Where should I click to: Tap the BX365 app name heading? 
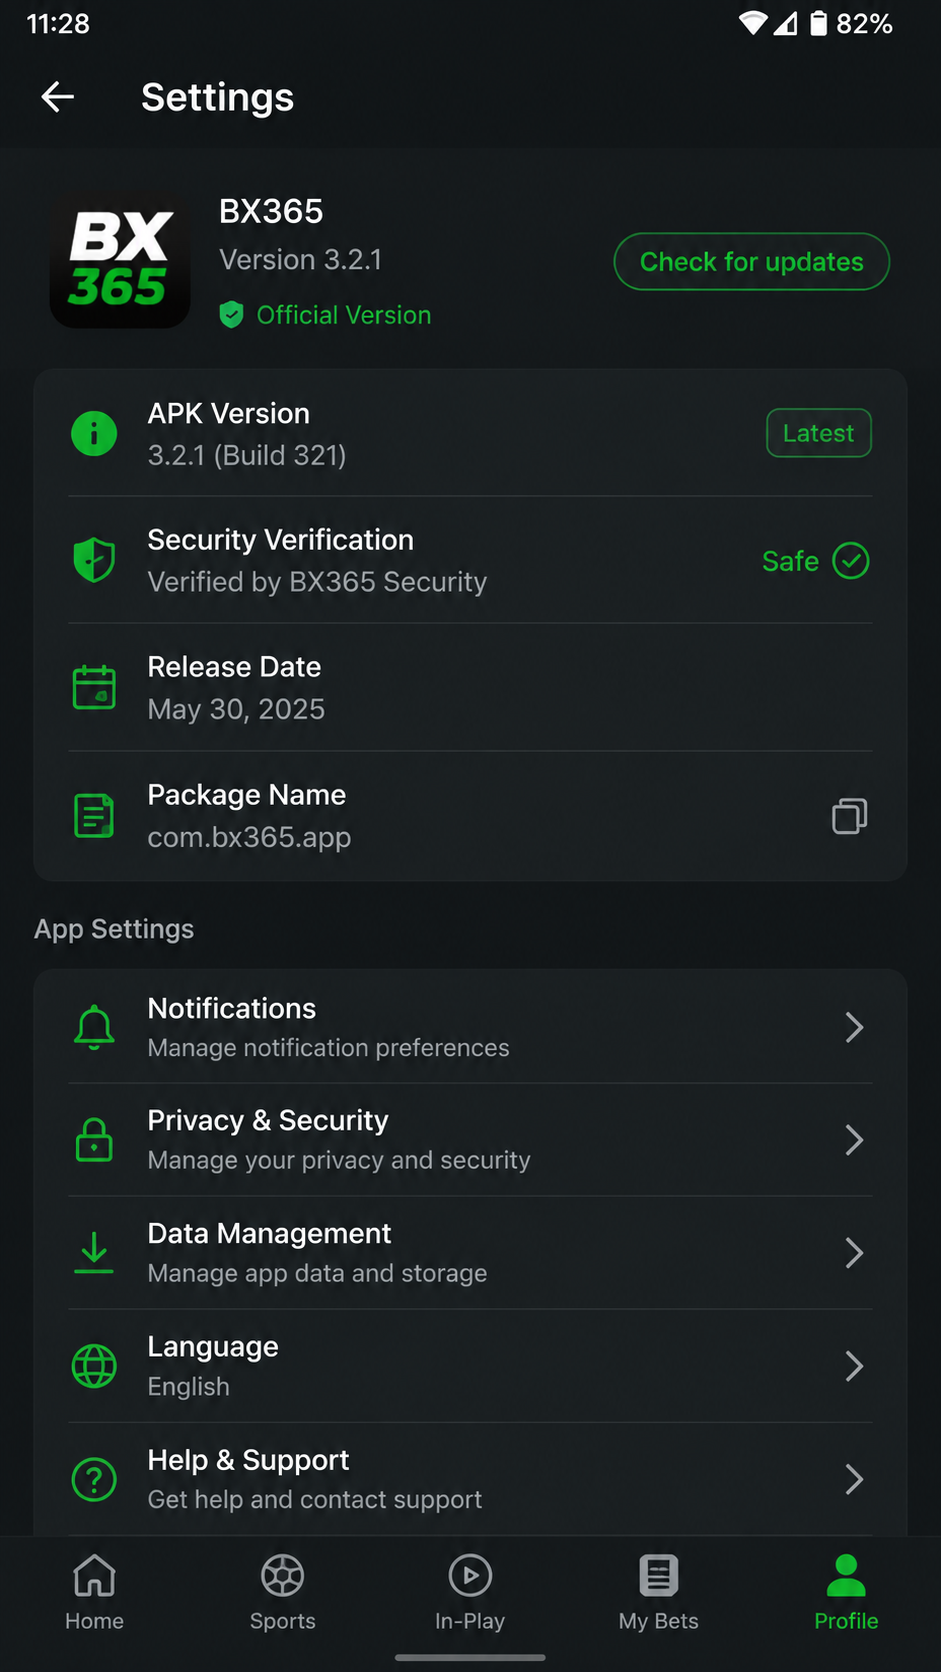(271, 211)
